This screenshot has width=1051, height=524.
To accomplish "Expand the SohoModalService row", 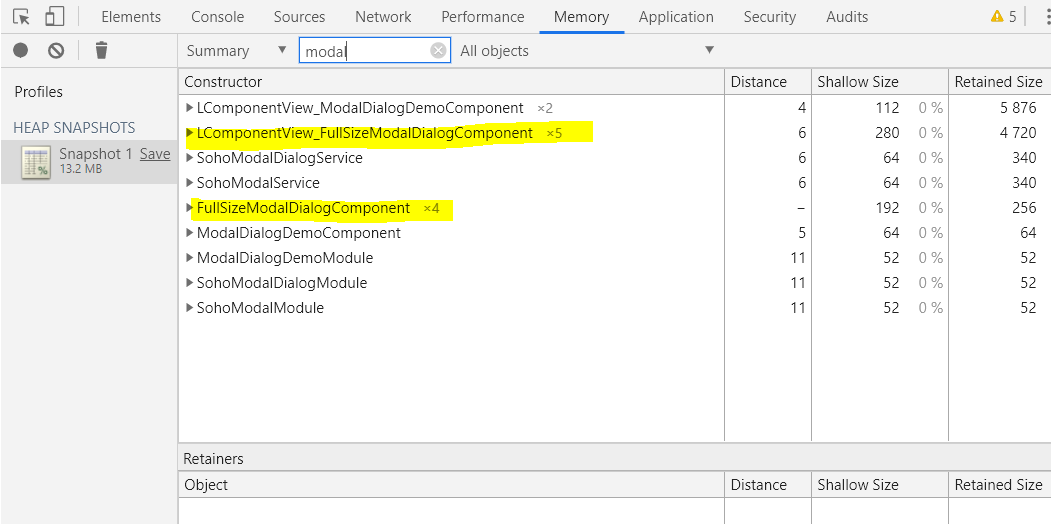I will click(190, 183).
